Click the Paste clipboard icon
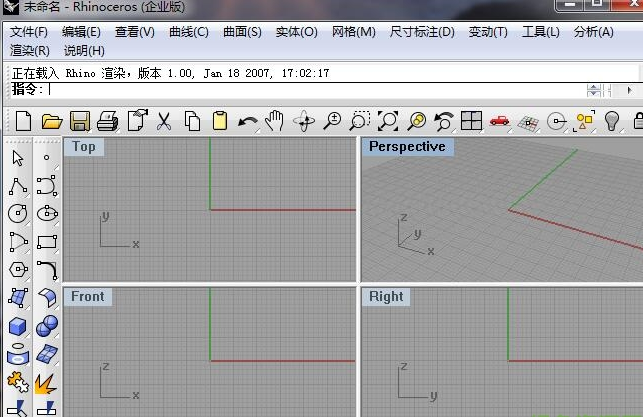This screenshot has height=417, width=643. [220, 121]
